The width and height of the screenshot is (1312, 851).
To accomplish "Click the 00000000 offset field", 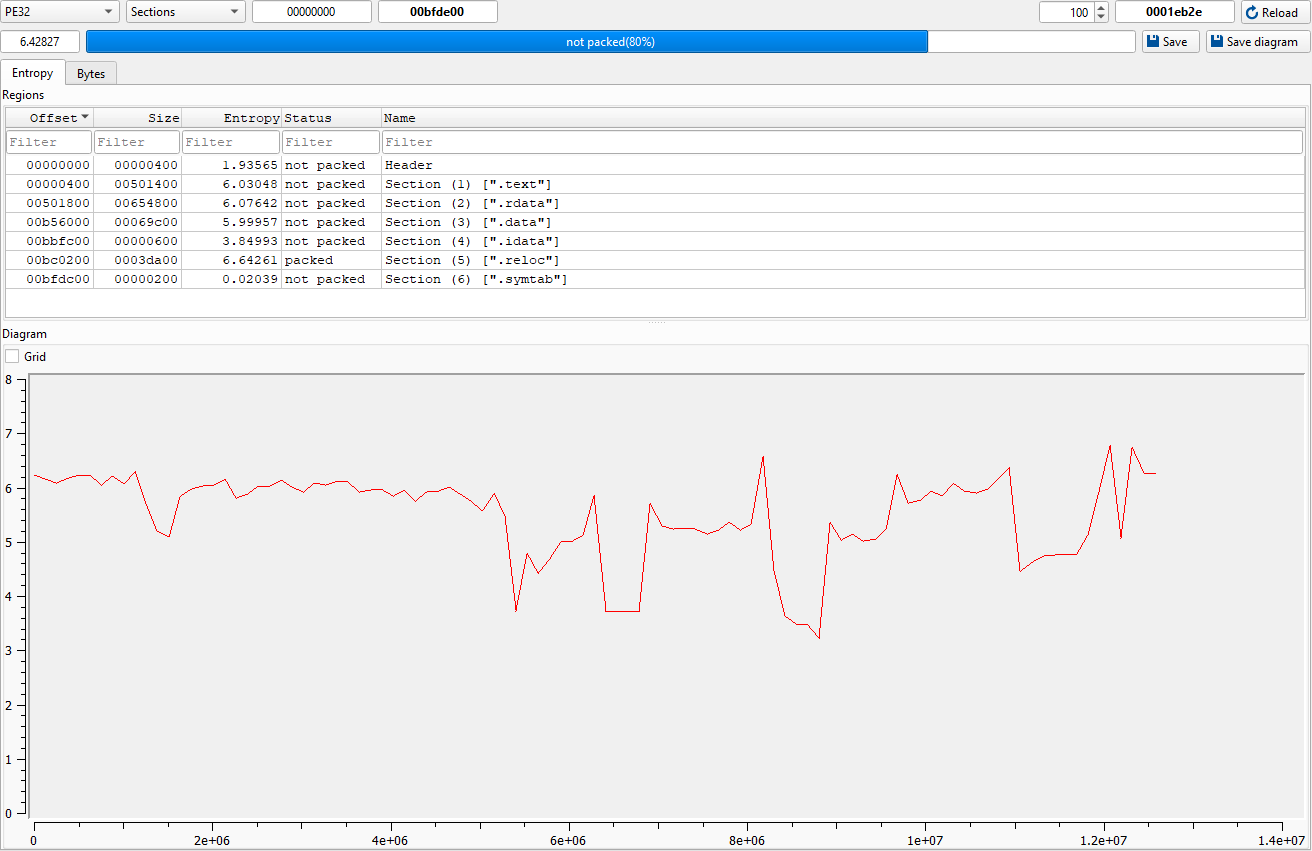I will (x=311, y=12).
